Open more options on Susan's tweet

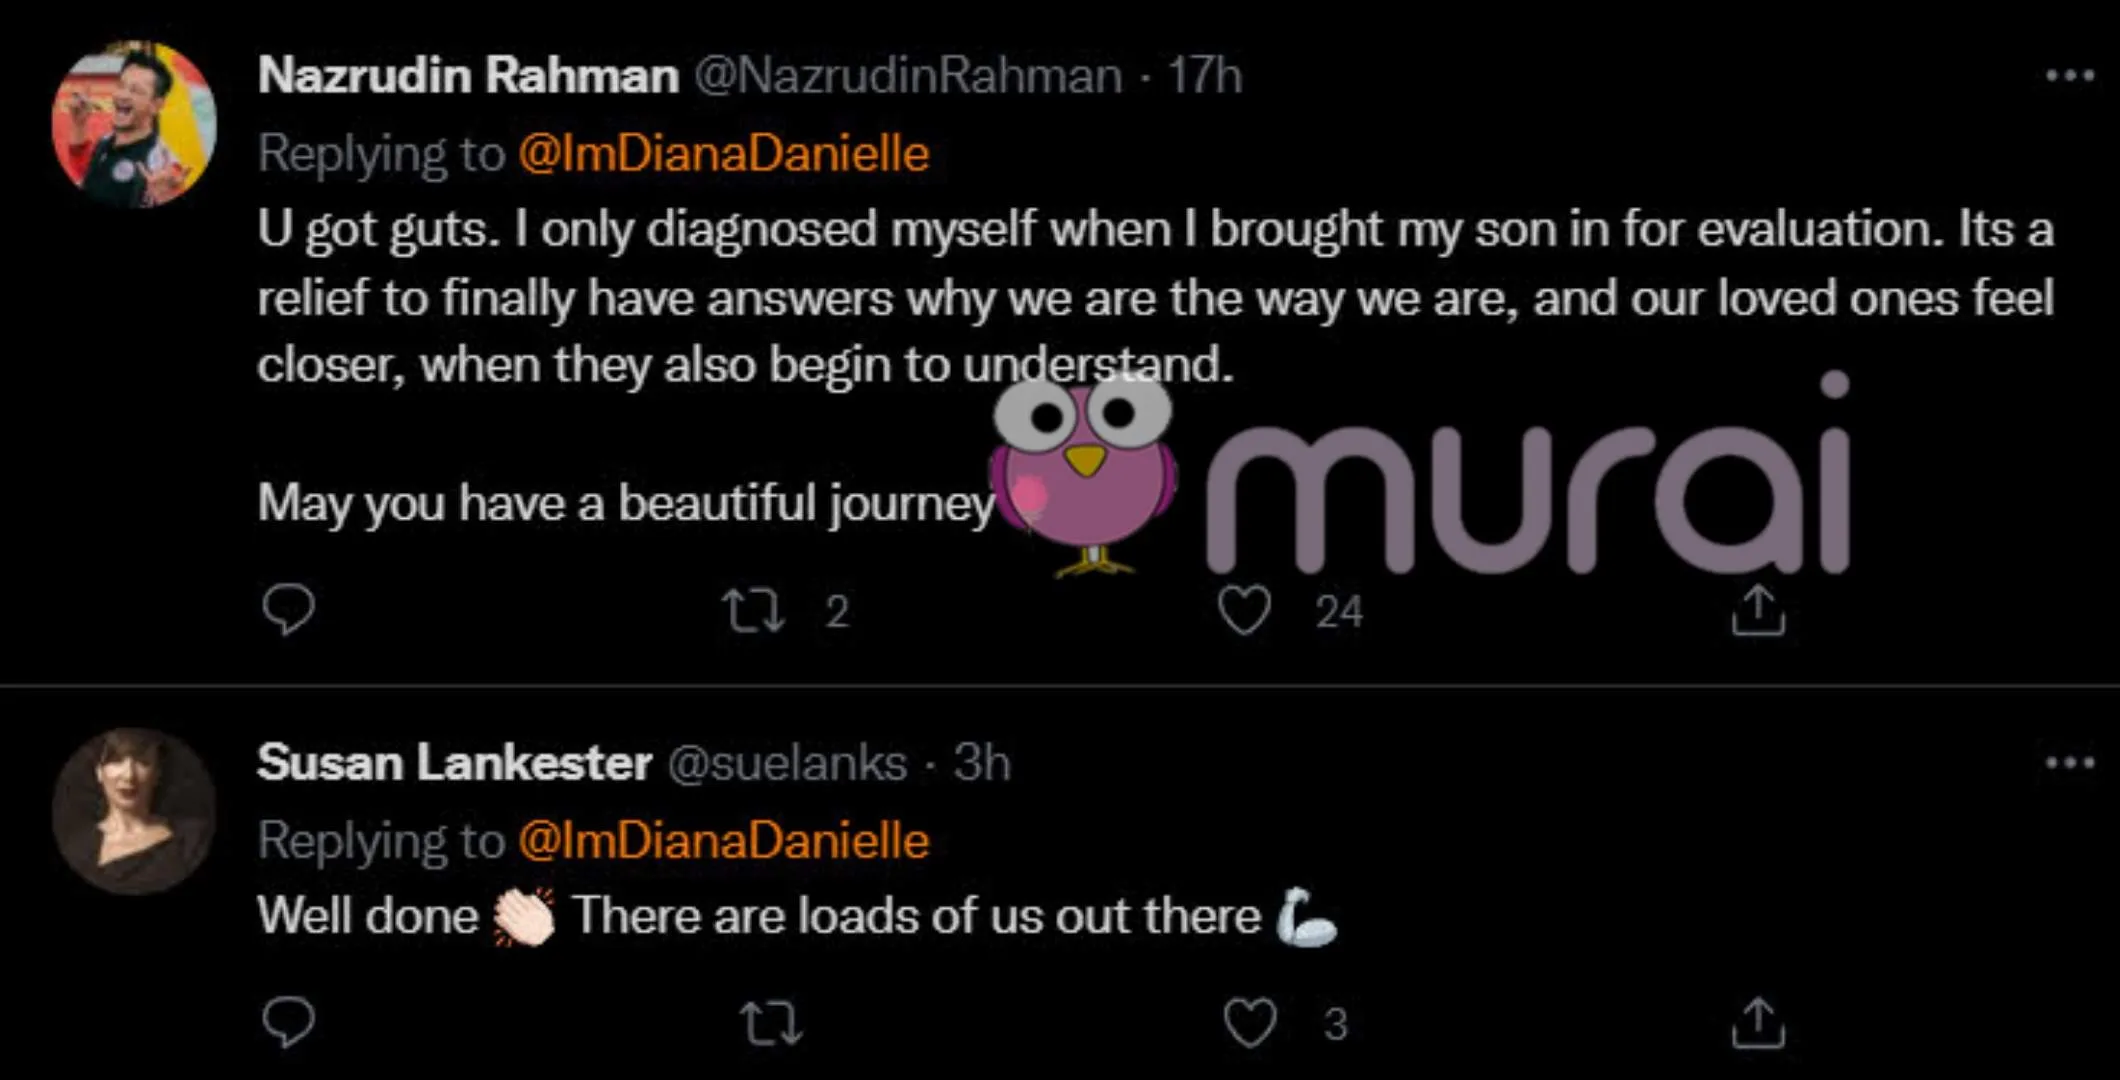coord(2069,763)
